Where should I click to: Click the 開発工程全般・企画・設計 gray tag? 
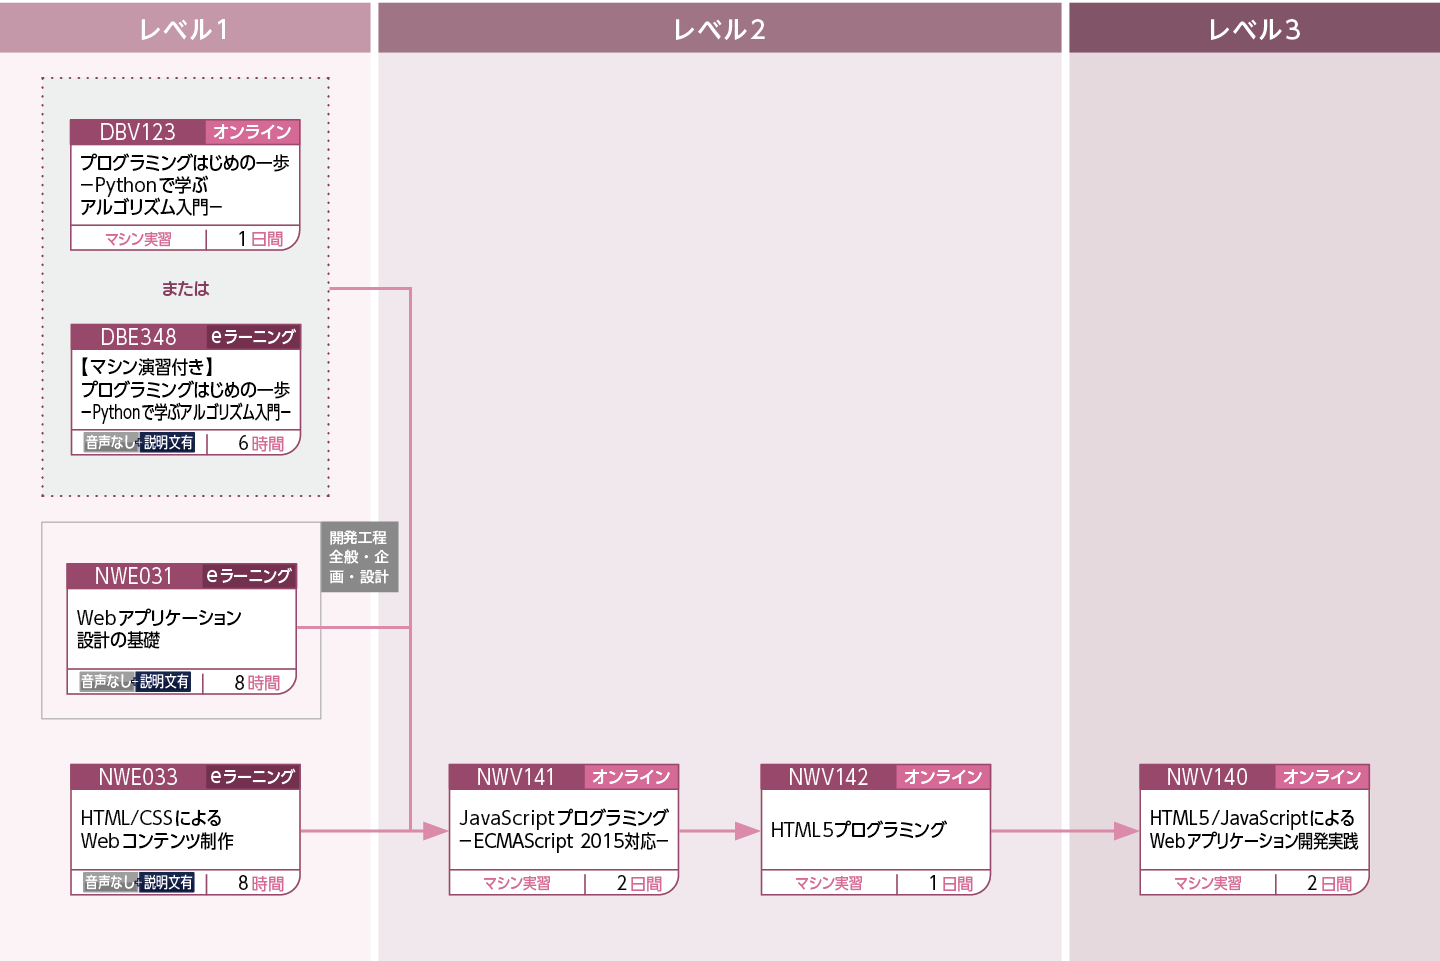click(x=359, y=557)
